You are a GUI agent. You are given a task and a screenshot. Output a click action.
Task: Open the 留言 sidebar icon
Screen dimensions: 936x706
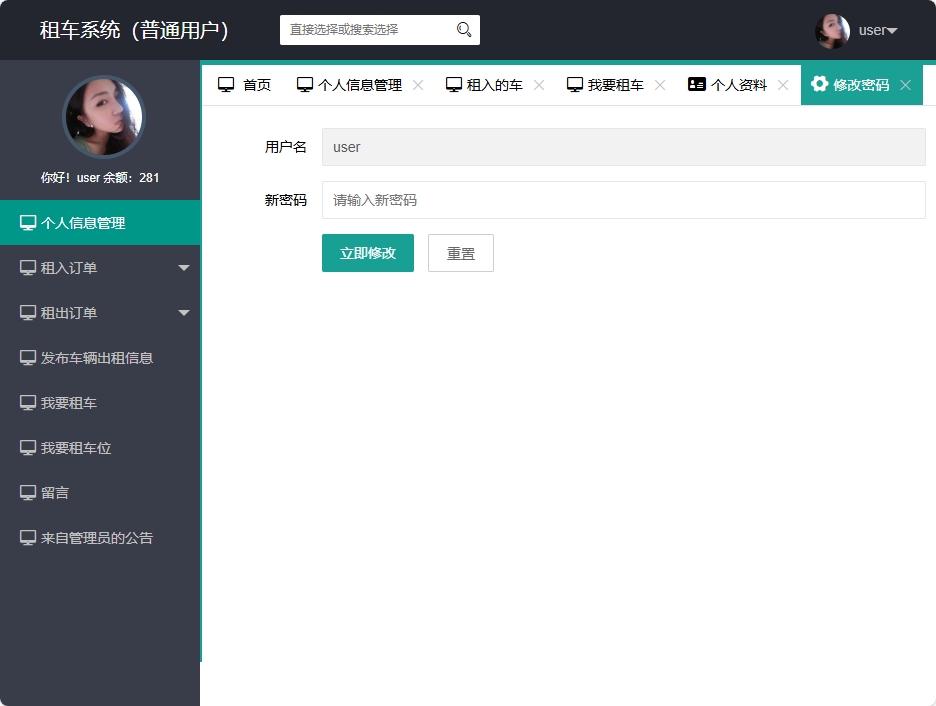27,492
